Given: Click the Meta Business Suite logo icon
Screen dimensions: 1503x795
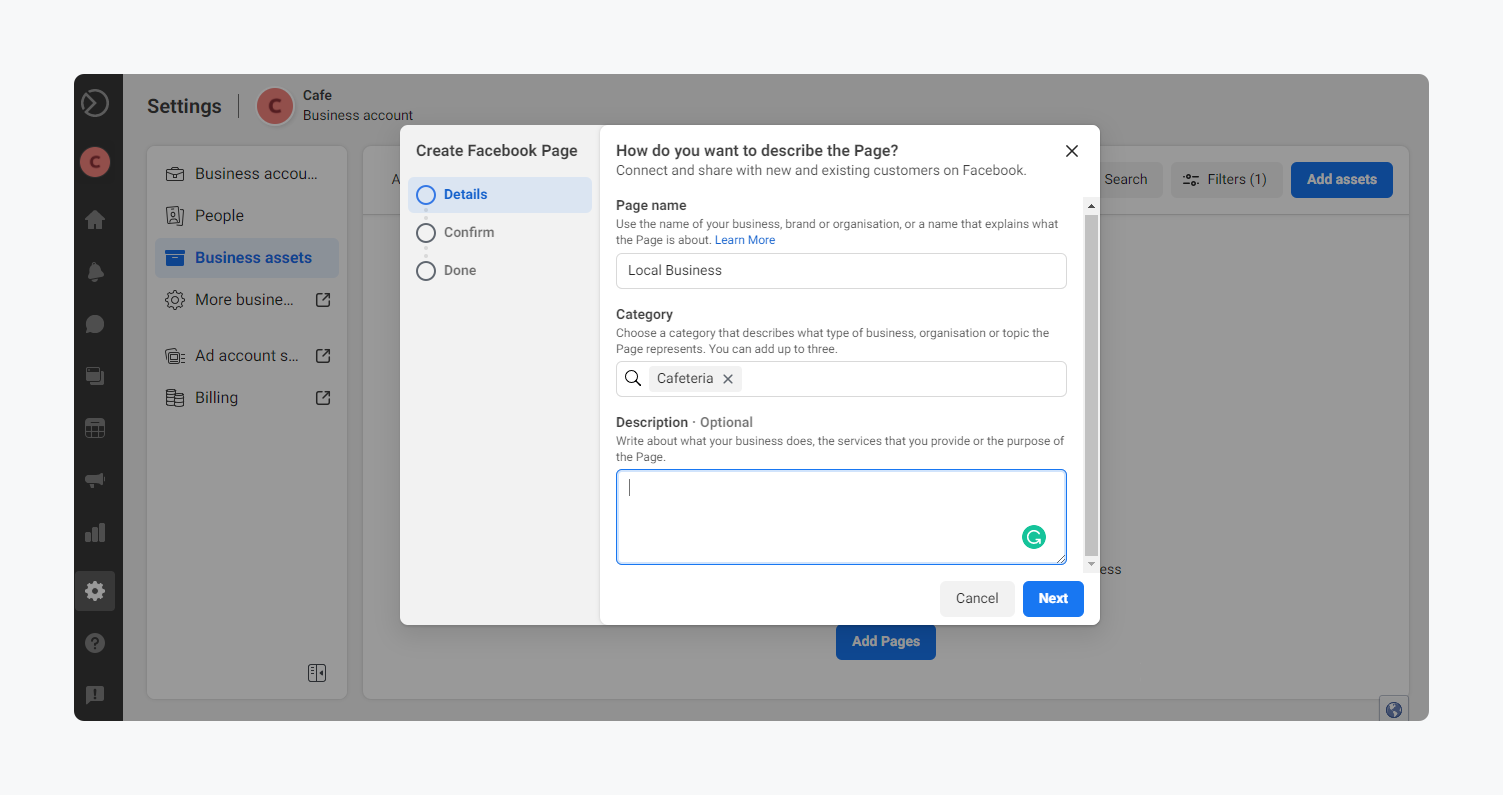Looking at the screenshot, I should point(95,103).
